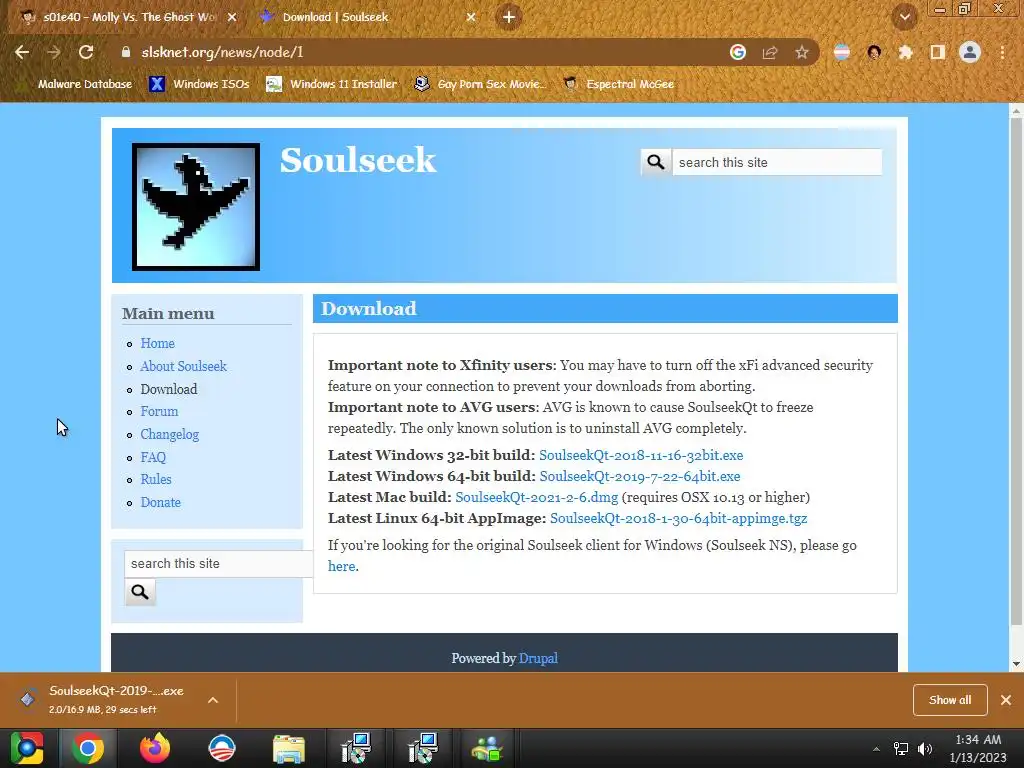Open the Drupal link in the footer
This screenshot has height=768, width=1024.
tap(538, 658)
